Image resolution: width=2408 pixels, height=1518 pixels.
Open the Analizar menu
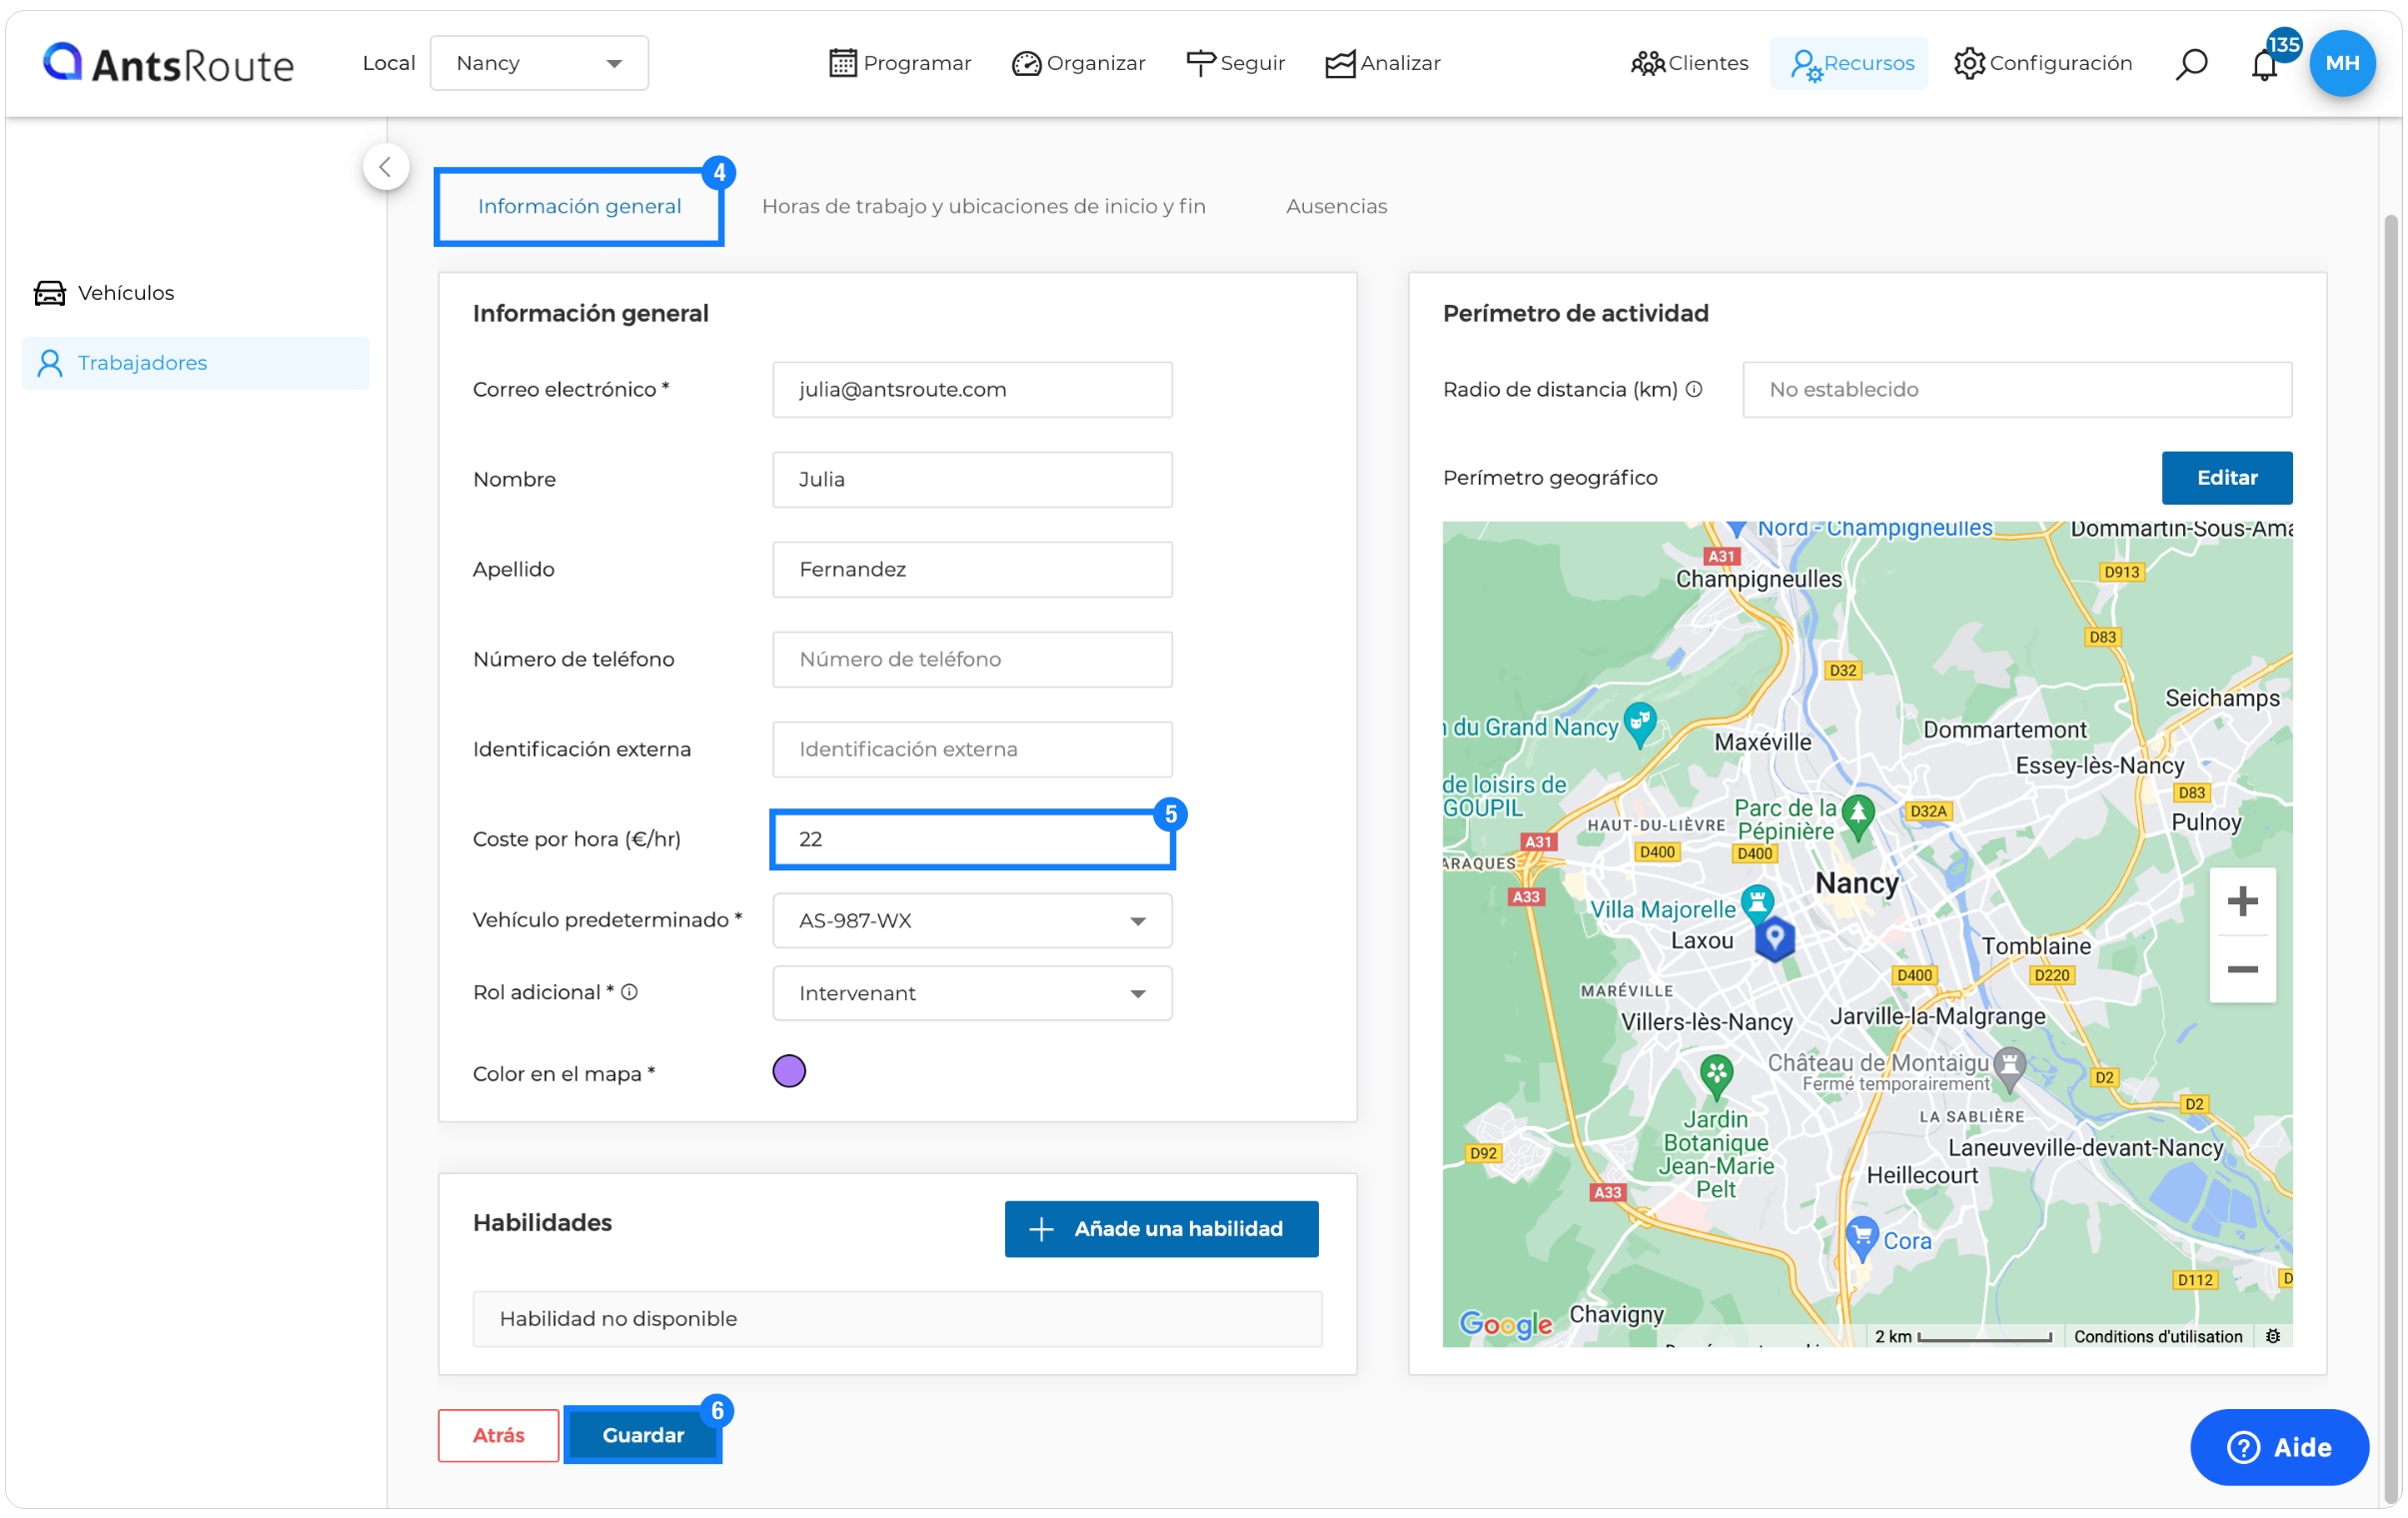(x=1383, y=63)
